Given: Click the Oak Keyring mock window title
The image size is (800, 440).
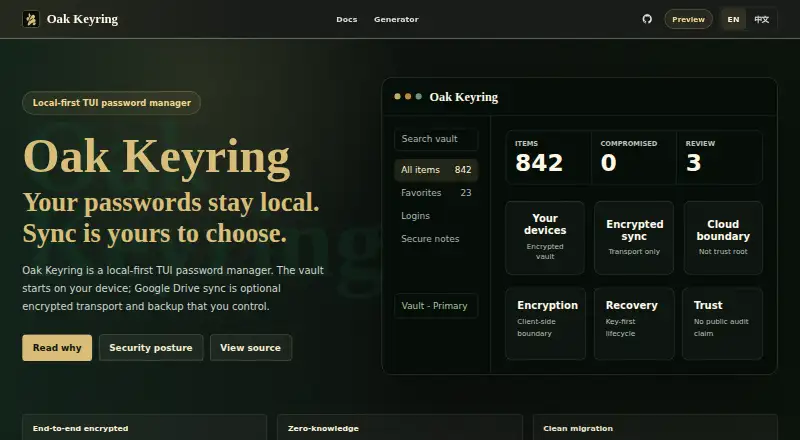Looking at the screenshot, I should tap(464, 97).
